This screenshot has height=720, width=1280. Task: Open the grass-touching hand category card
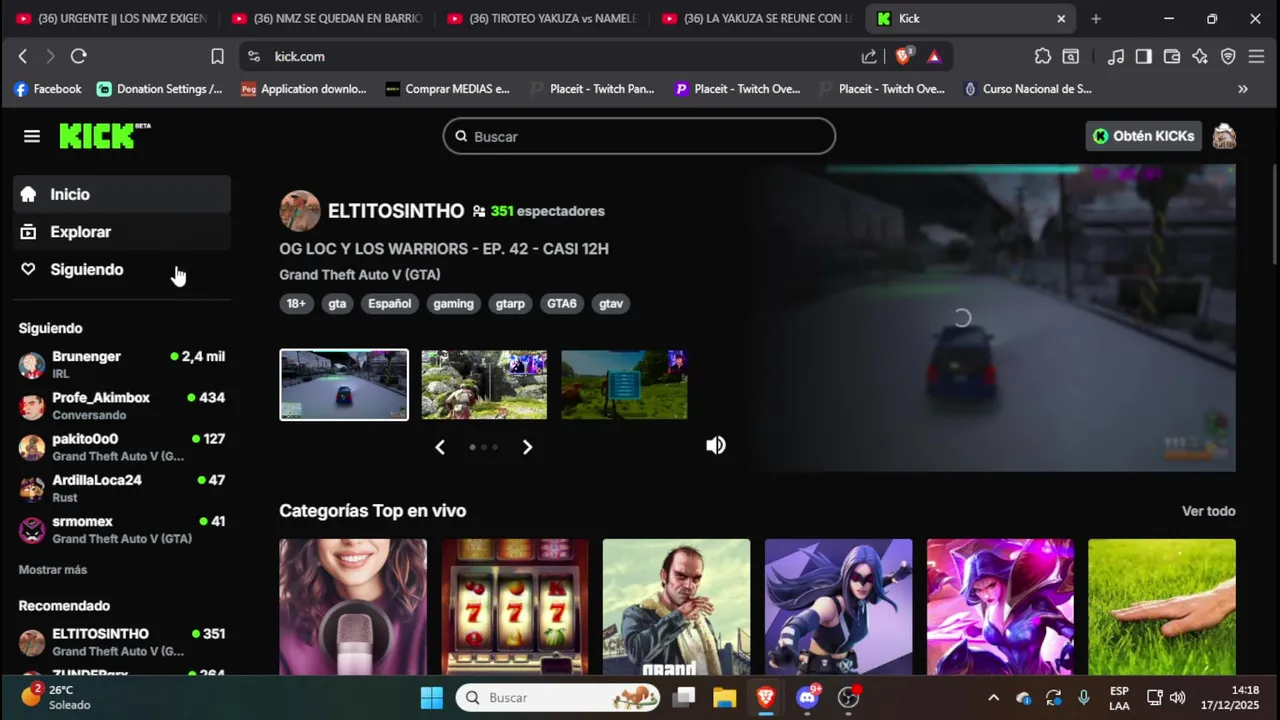click(x=1162, y=607)
